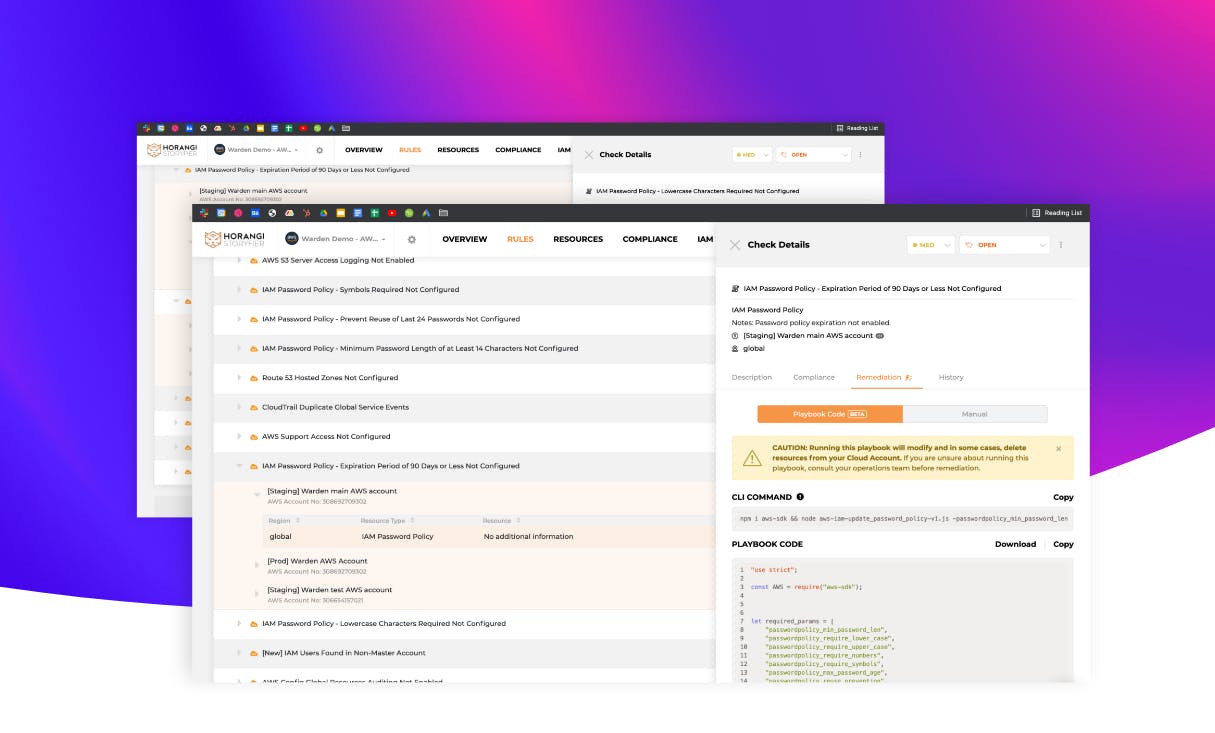
Task: Switch to the Compliance tab in Check Details
Action: [814, 377]
